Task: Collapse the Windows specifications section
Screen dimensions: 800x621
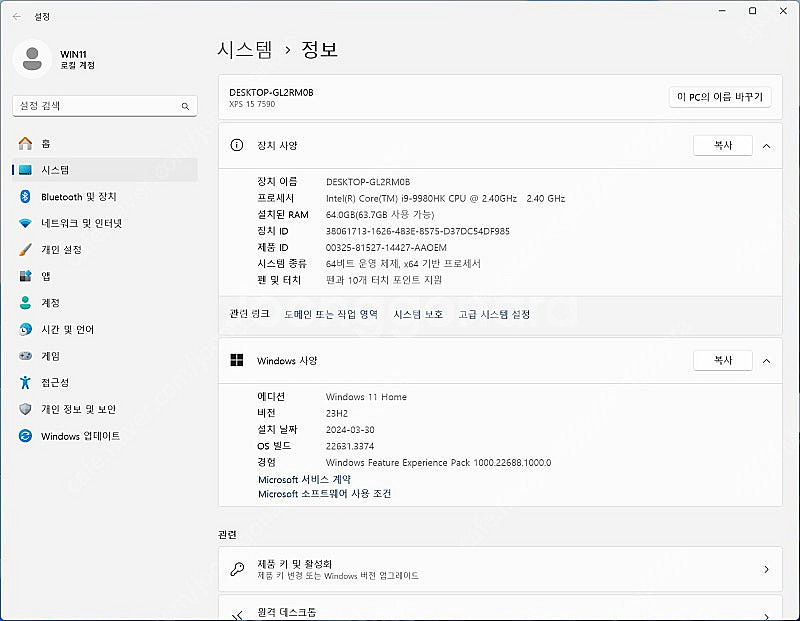Action: click(766, 361)
